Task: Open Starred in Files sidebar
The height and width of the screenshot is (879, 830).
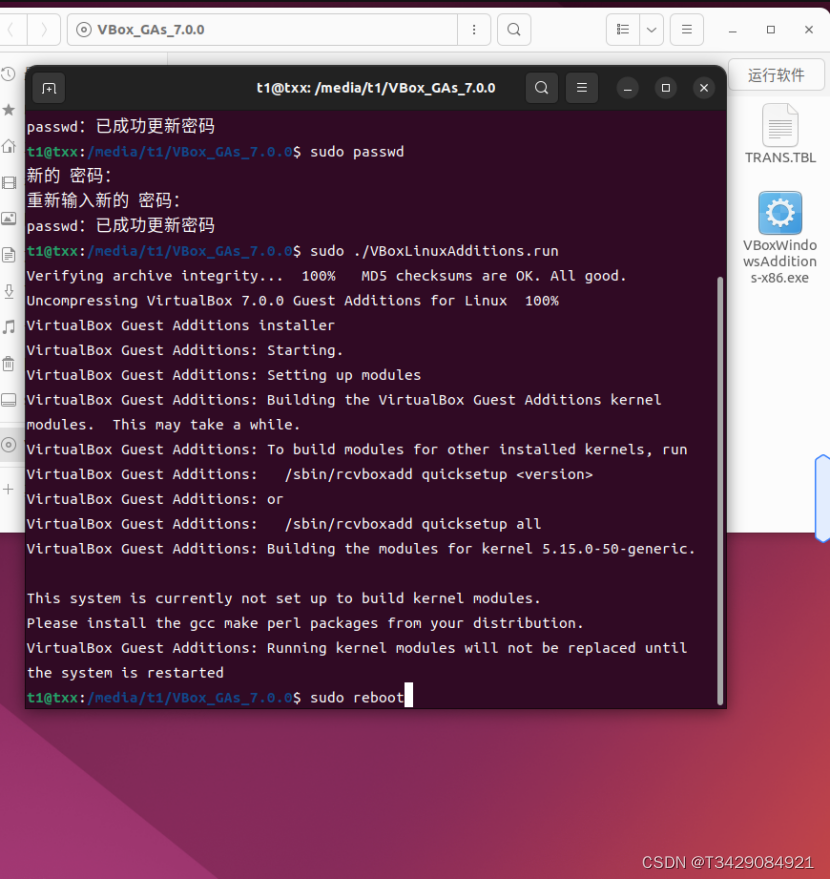Action: tap(8, 110)
